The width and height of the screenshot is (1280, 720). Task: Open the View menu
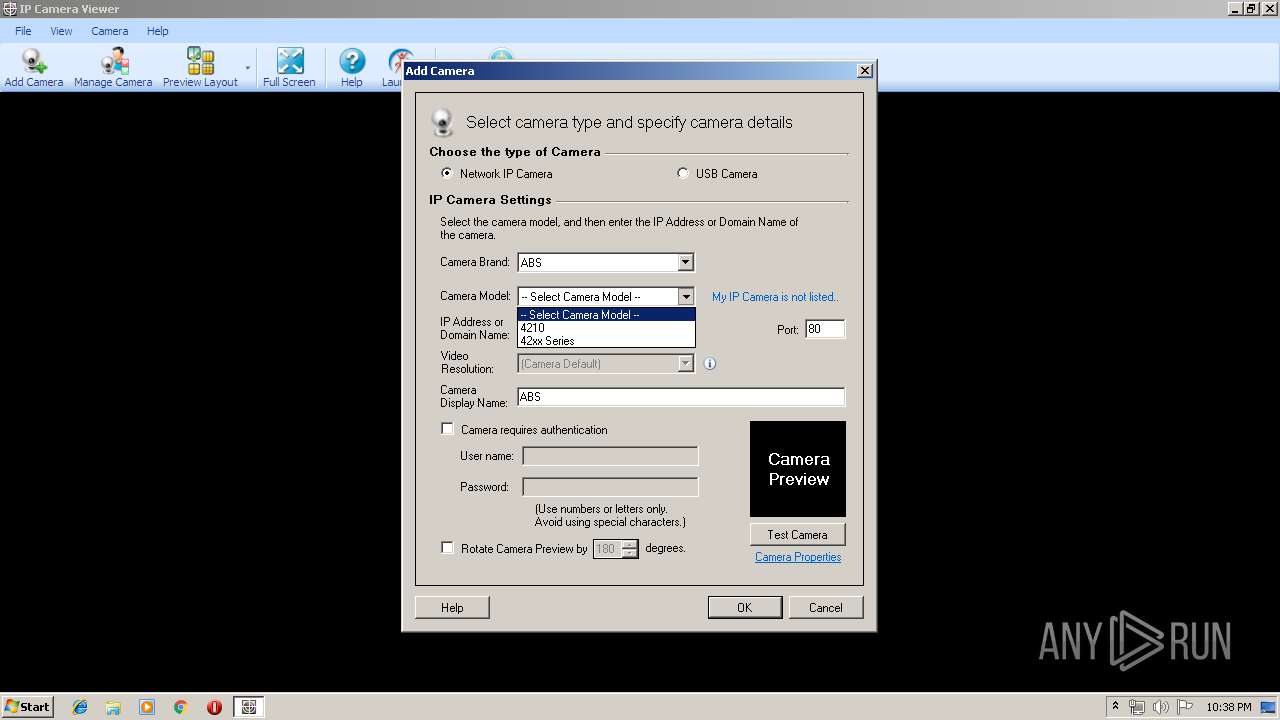tap(61, 31)
